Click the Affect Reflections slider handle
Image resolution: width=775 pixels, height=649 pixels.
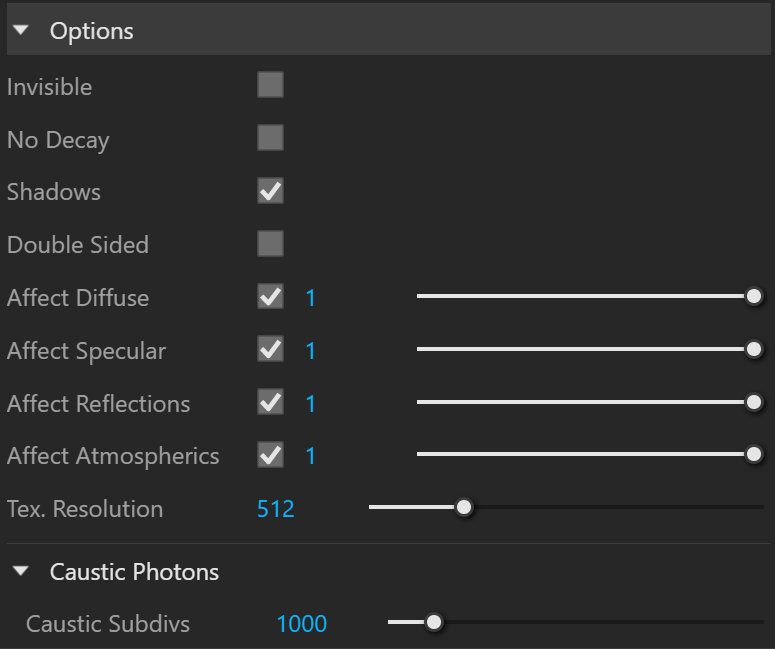(x=754, y=402)
